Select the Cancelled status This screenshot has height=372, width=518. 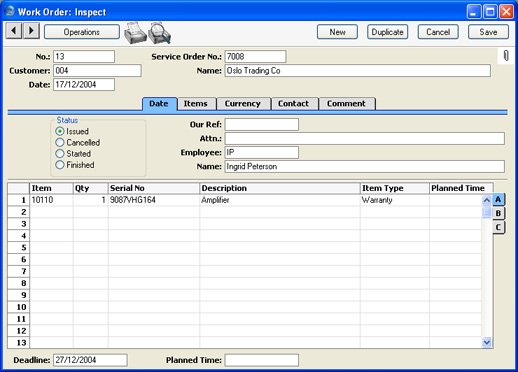tap(60, 143)
